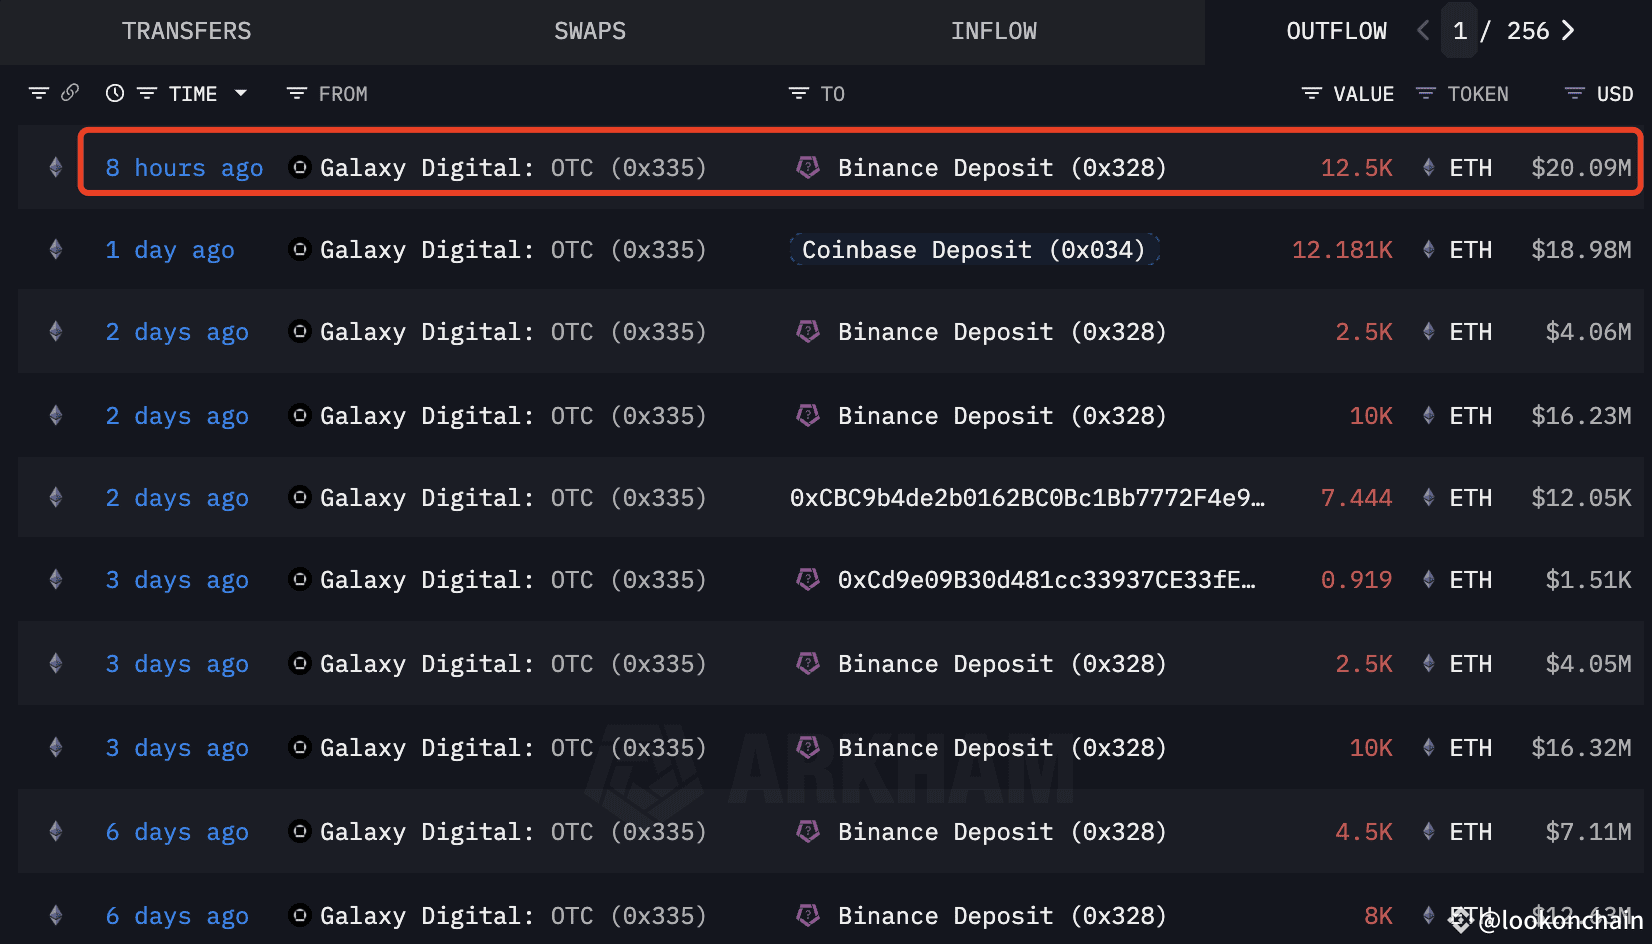This screenshot has width=1652, height=944.
Task: Open the USD column filter
Action: click(x=1574, y=93)
